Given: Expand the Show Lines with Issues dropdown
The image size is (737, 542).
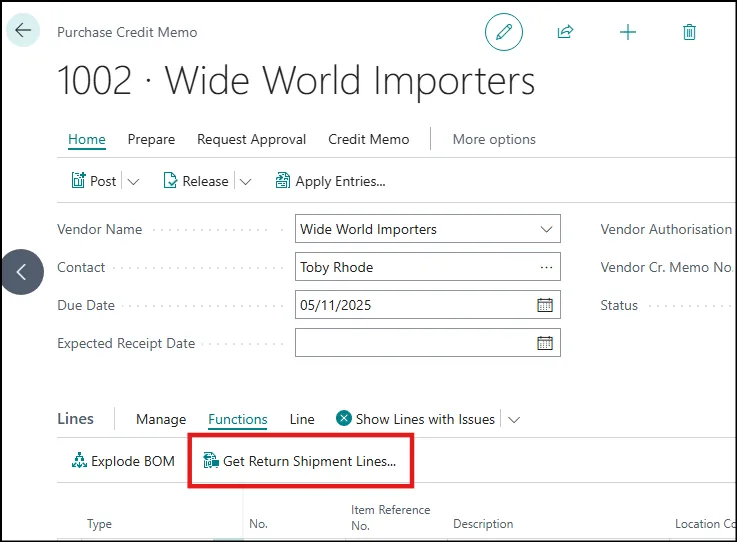Looking at the screenshot, I should [x=514, y=420].
